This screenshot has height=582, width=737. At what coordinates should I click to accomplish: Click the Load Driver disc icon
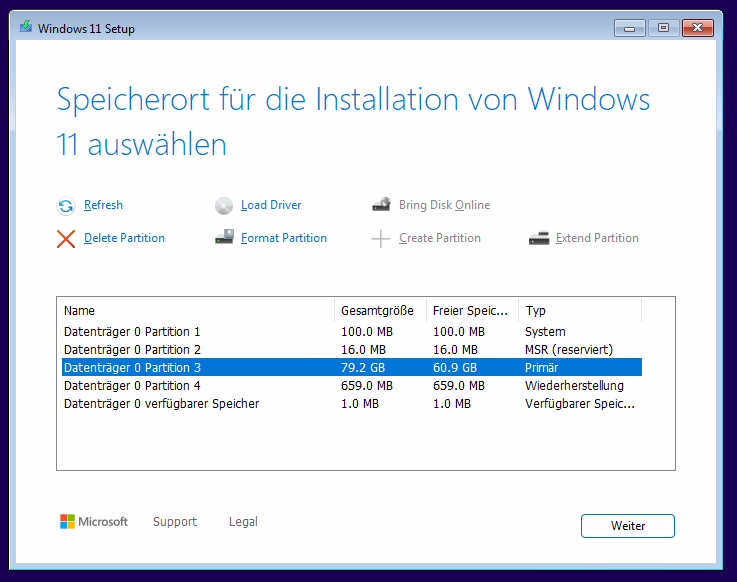[224, 206]
